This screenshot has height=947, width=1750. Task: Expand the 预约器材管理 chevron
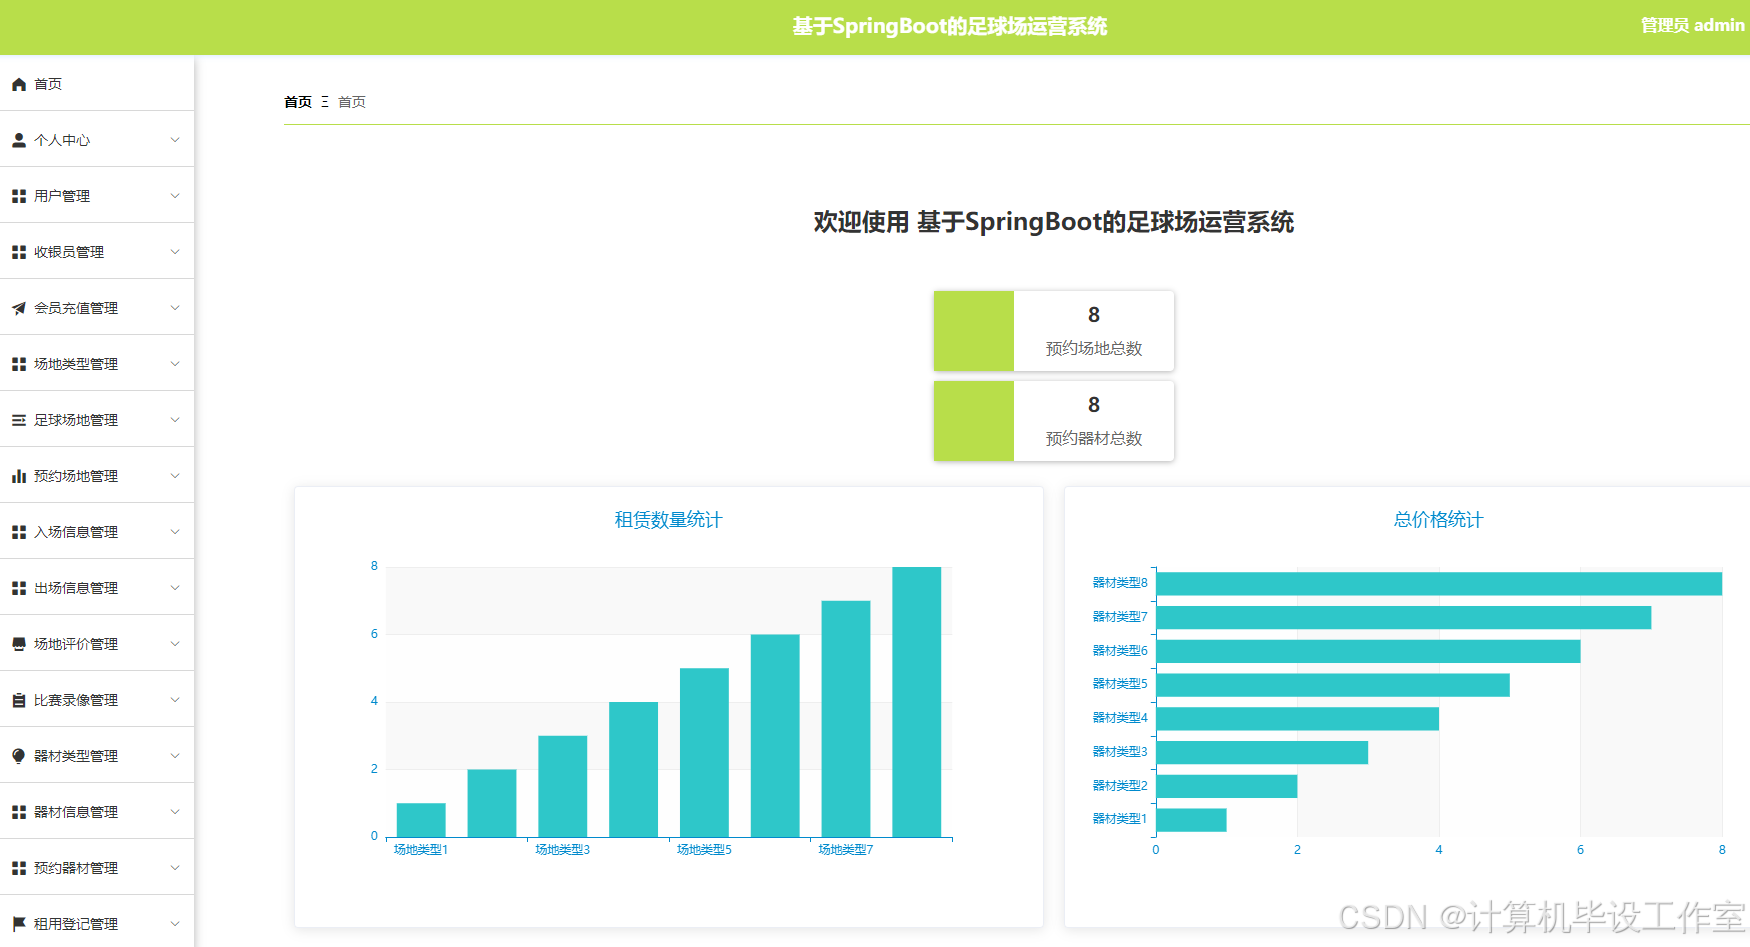click(175, 868)
